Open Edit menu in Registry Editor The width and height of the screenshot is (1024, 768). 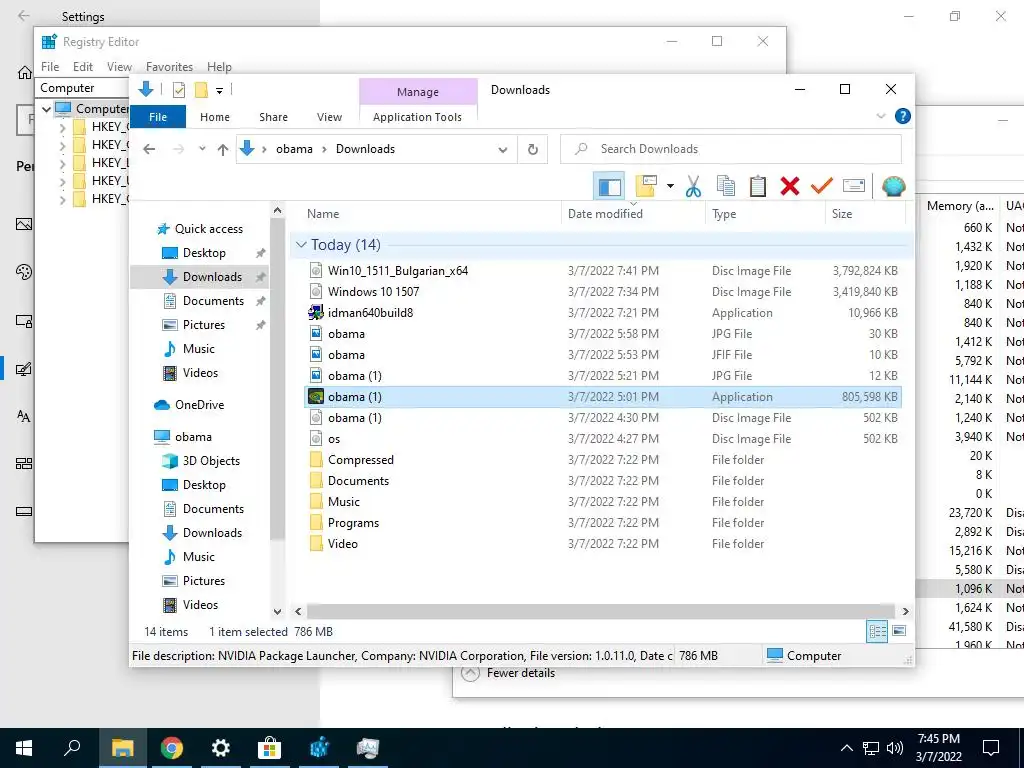[x=83, y=67]
